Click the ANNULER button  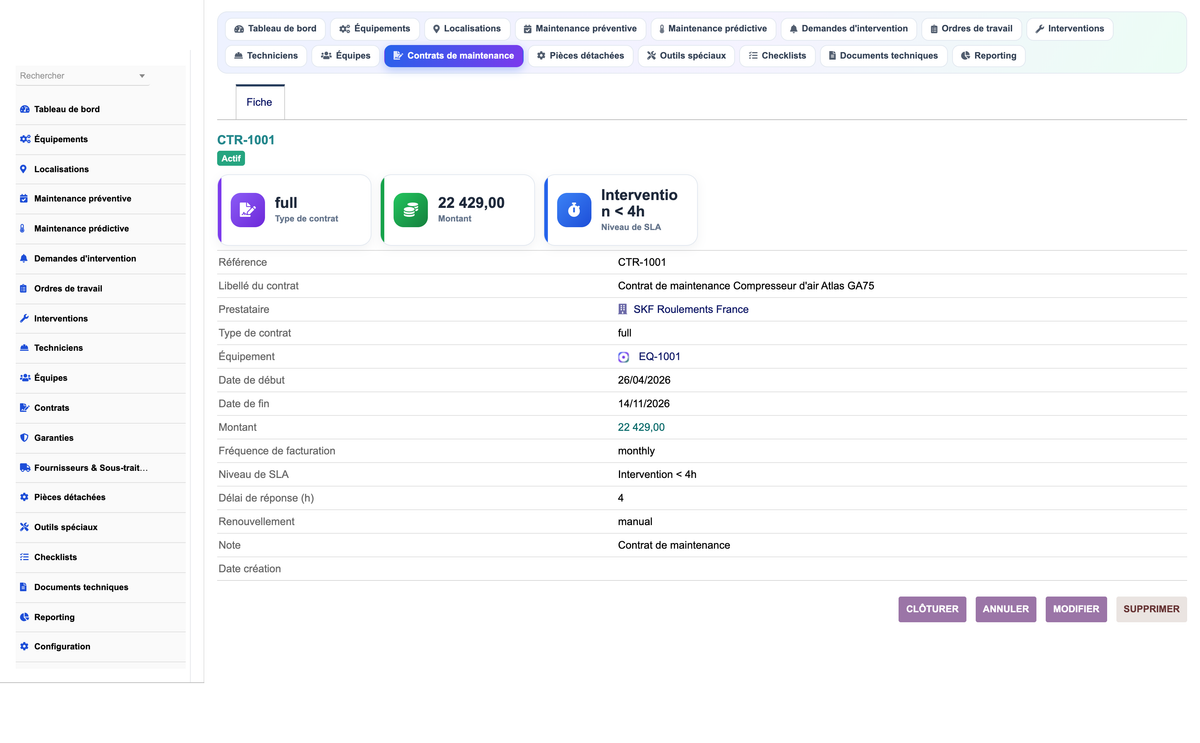coord(1006,609)
